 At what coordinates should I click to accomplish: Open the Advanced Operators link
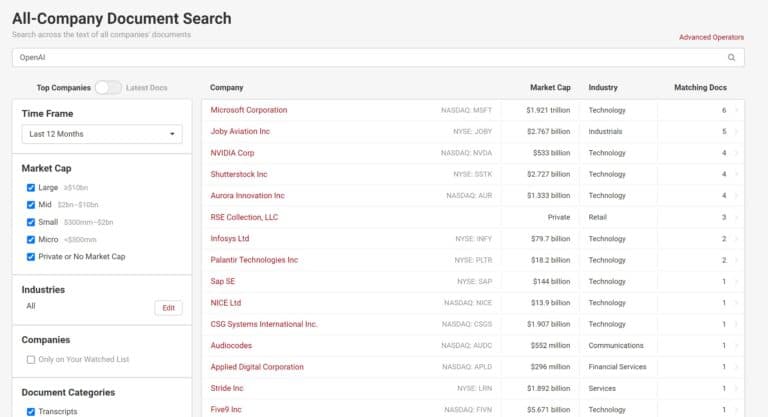point(711,37)
